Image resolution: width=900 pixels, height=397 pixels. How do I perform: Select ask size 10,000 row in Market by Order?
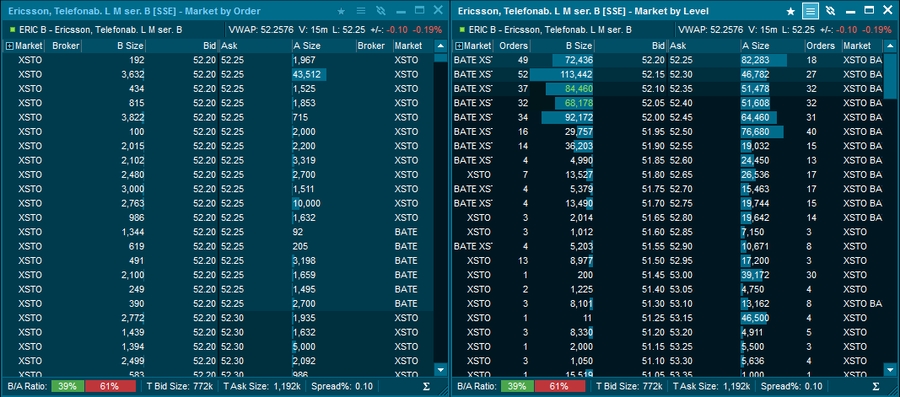tap(307, 204)
